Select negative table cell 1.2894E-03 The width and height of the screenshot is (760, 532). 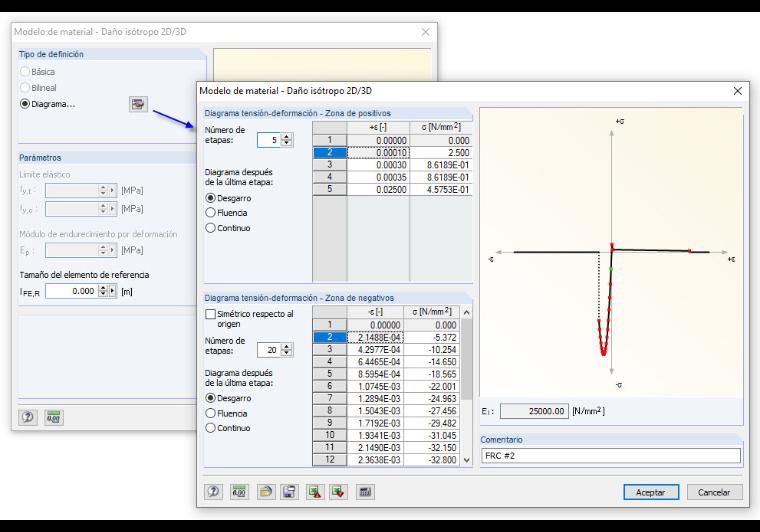pos(375,398)
